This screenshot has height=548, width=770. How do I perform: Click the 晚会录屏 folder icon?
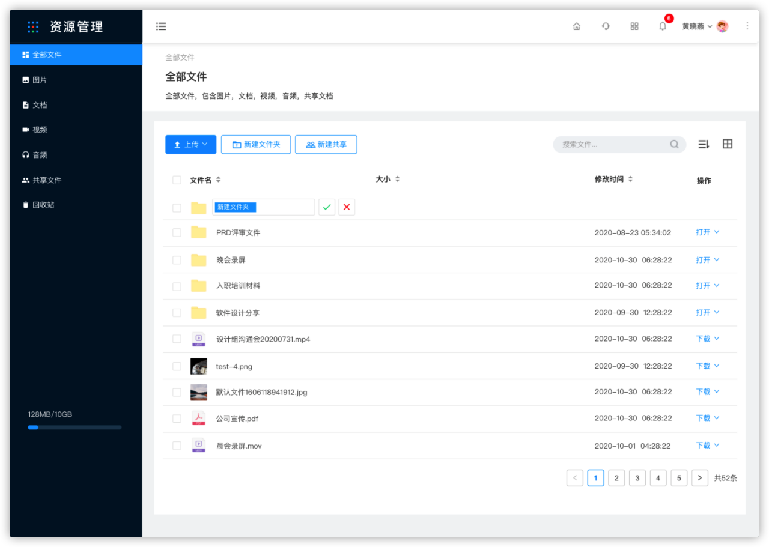pyautogui.click(x=198, y=260)
